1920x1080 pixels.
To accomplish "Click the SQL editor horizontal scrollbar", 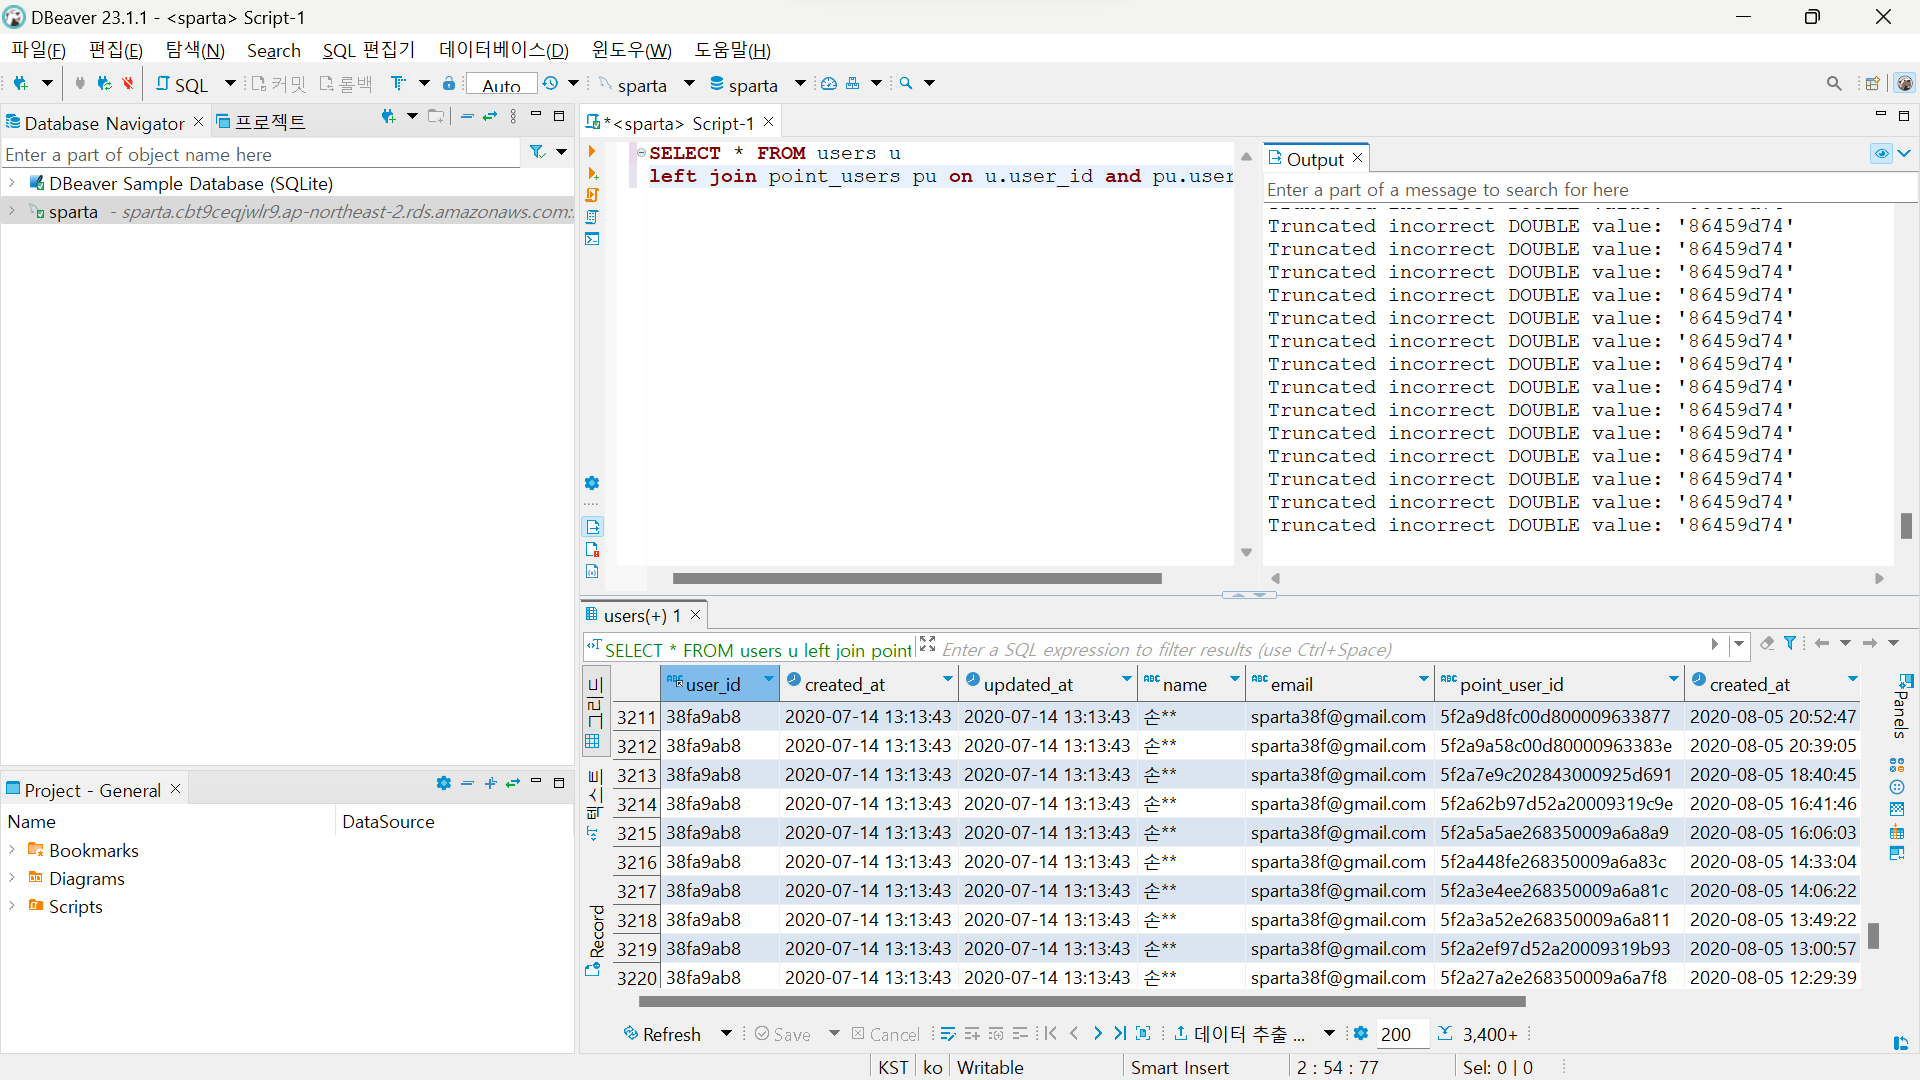I will click(x=917, y=578).
